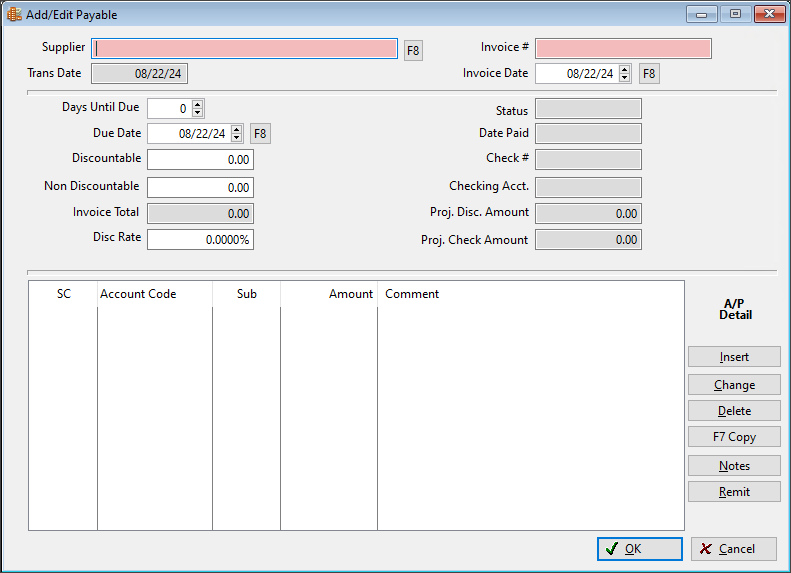The image size is (791, 573).
Task: Click the F7 Copy button
Action: pyautogui.click(x=734, y=437)
